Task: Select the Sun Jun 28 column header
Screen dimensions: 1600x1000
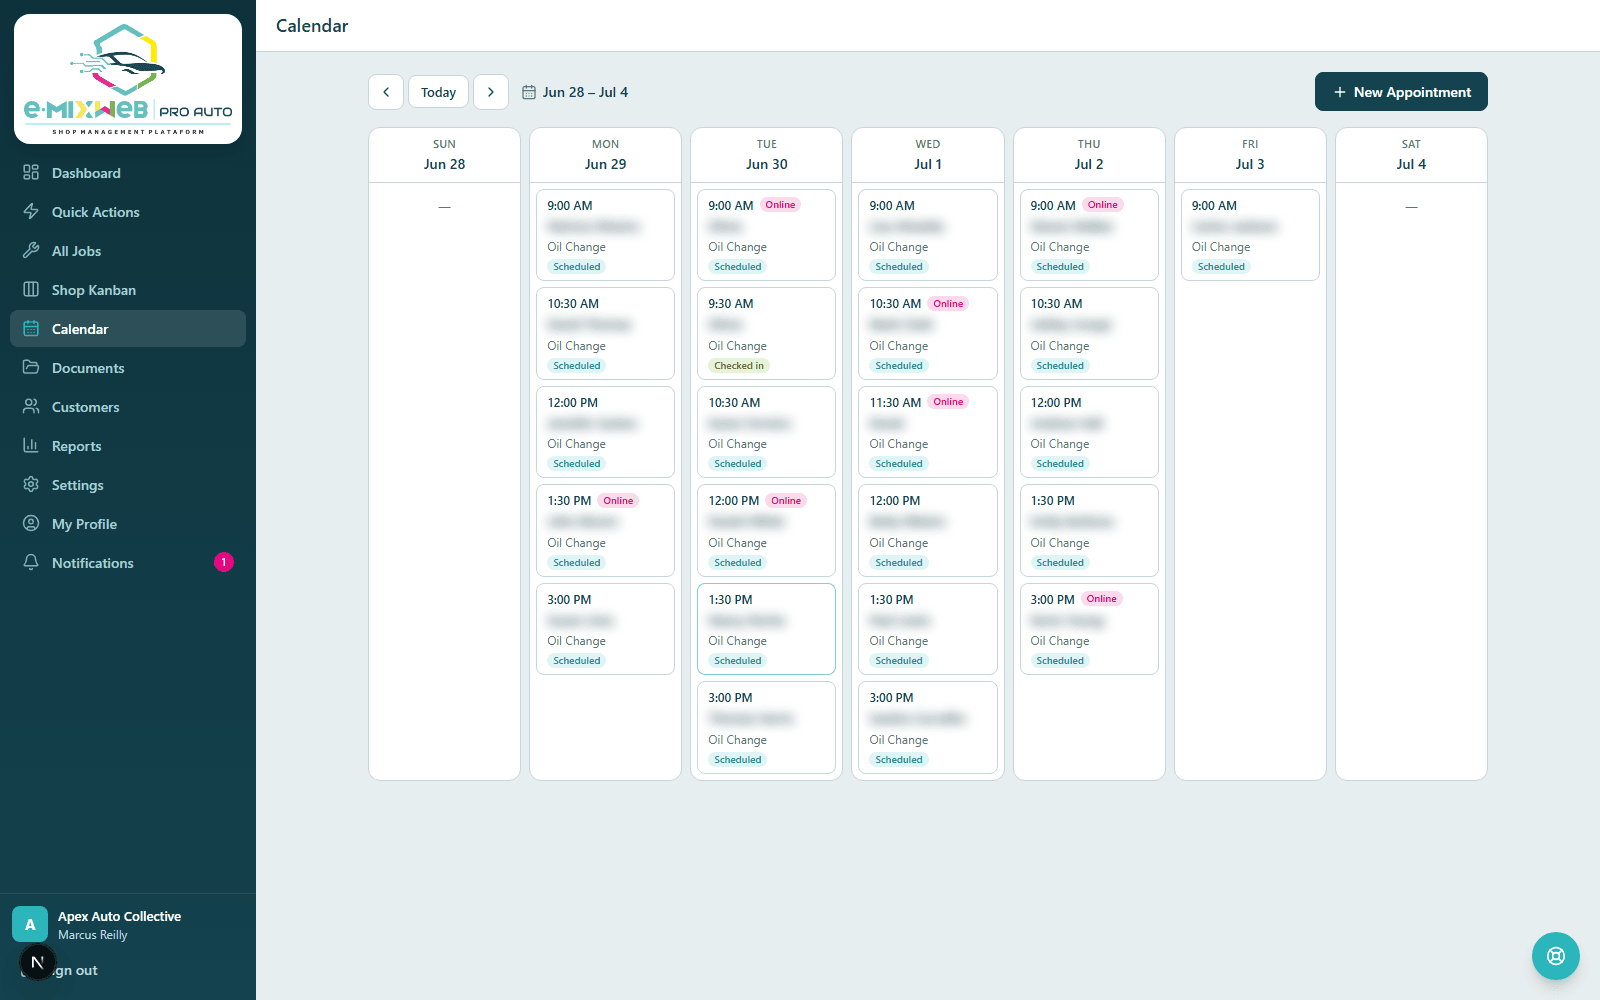Action: (444, 155)
